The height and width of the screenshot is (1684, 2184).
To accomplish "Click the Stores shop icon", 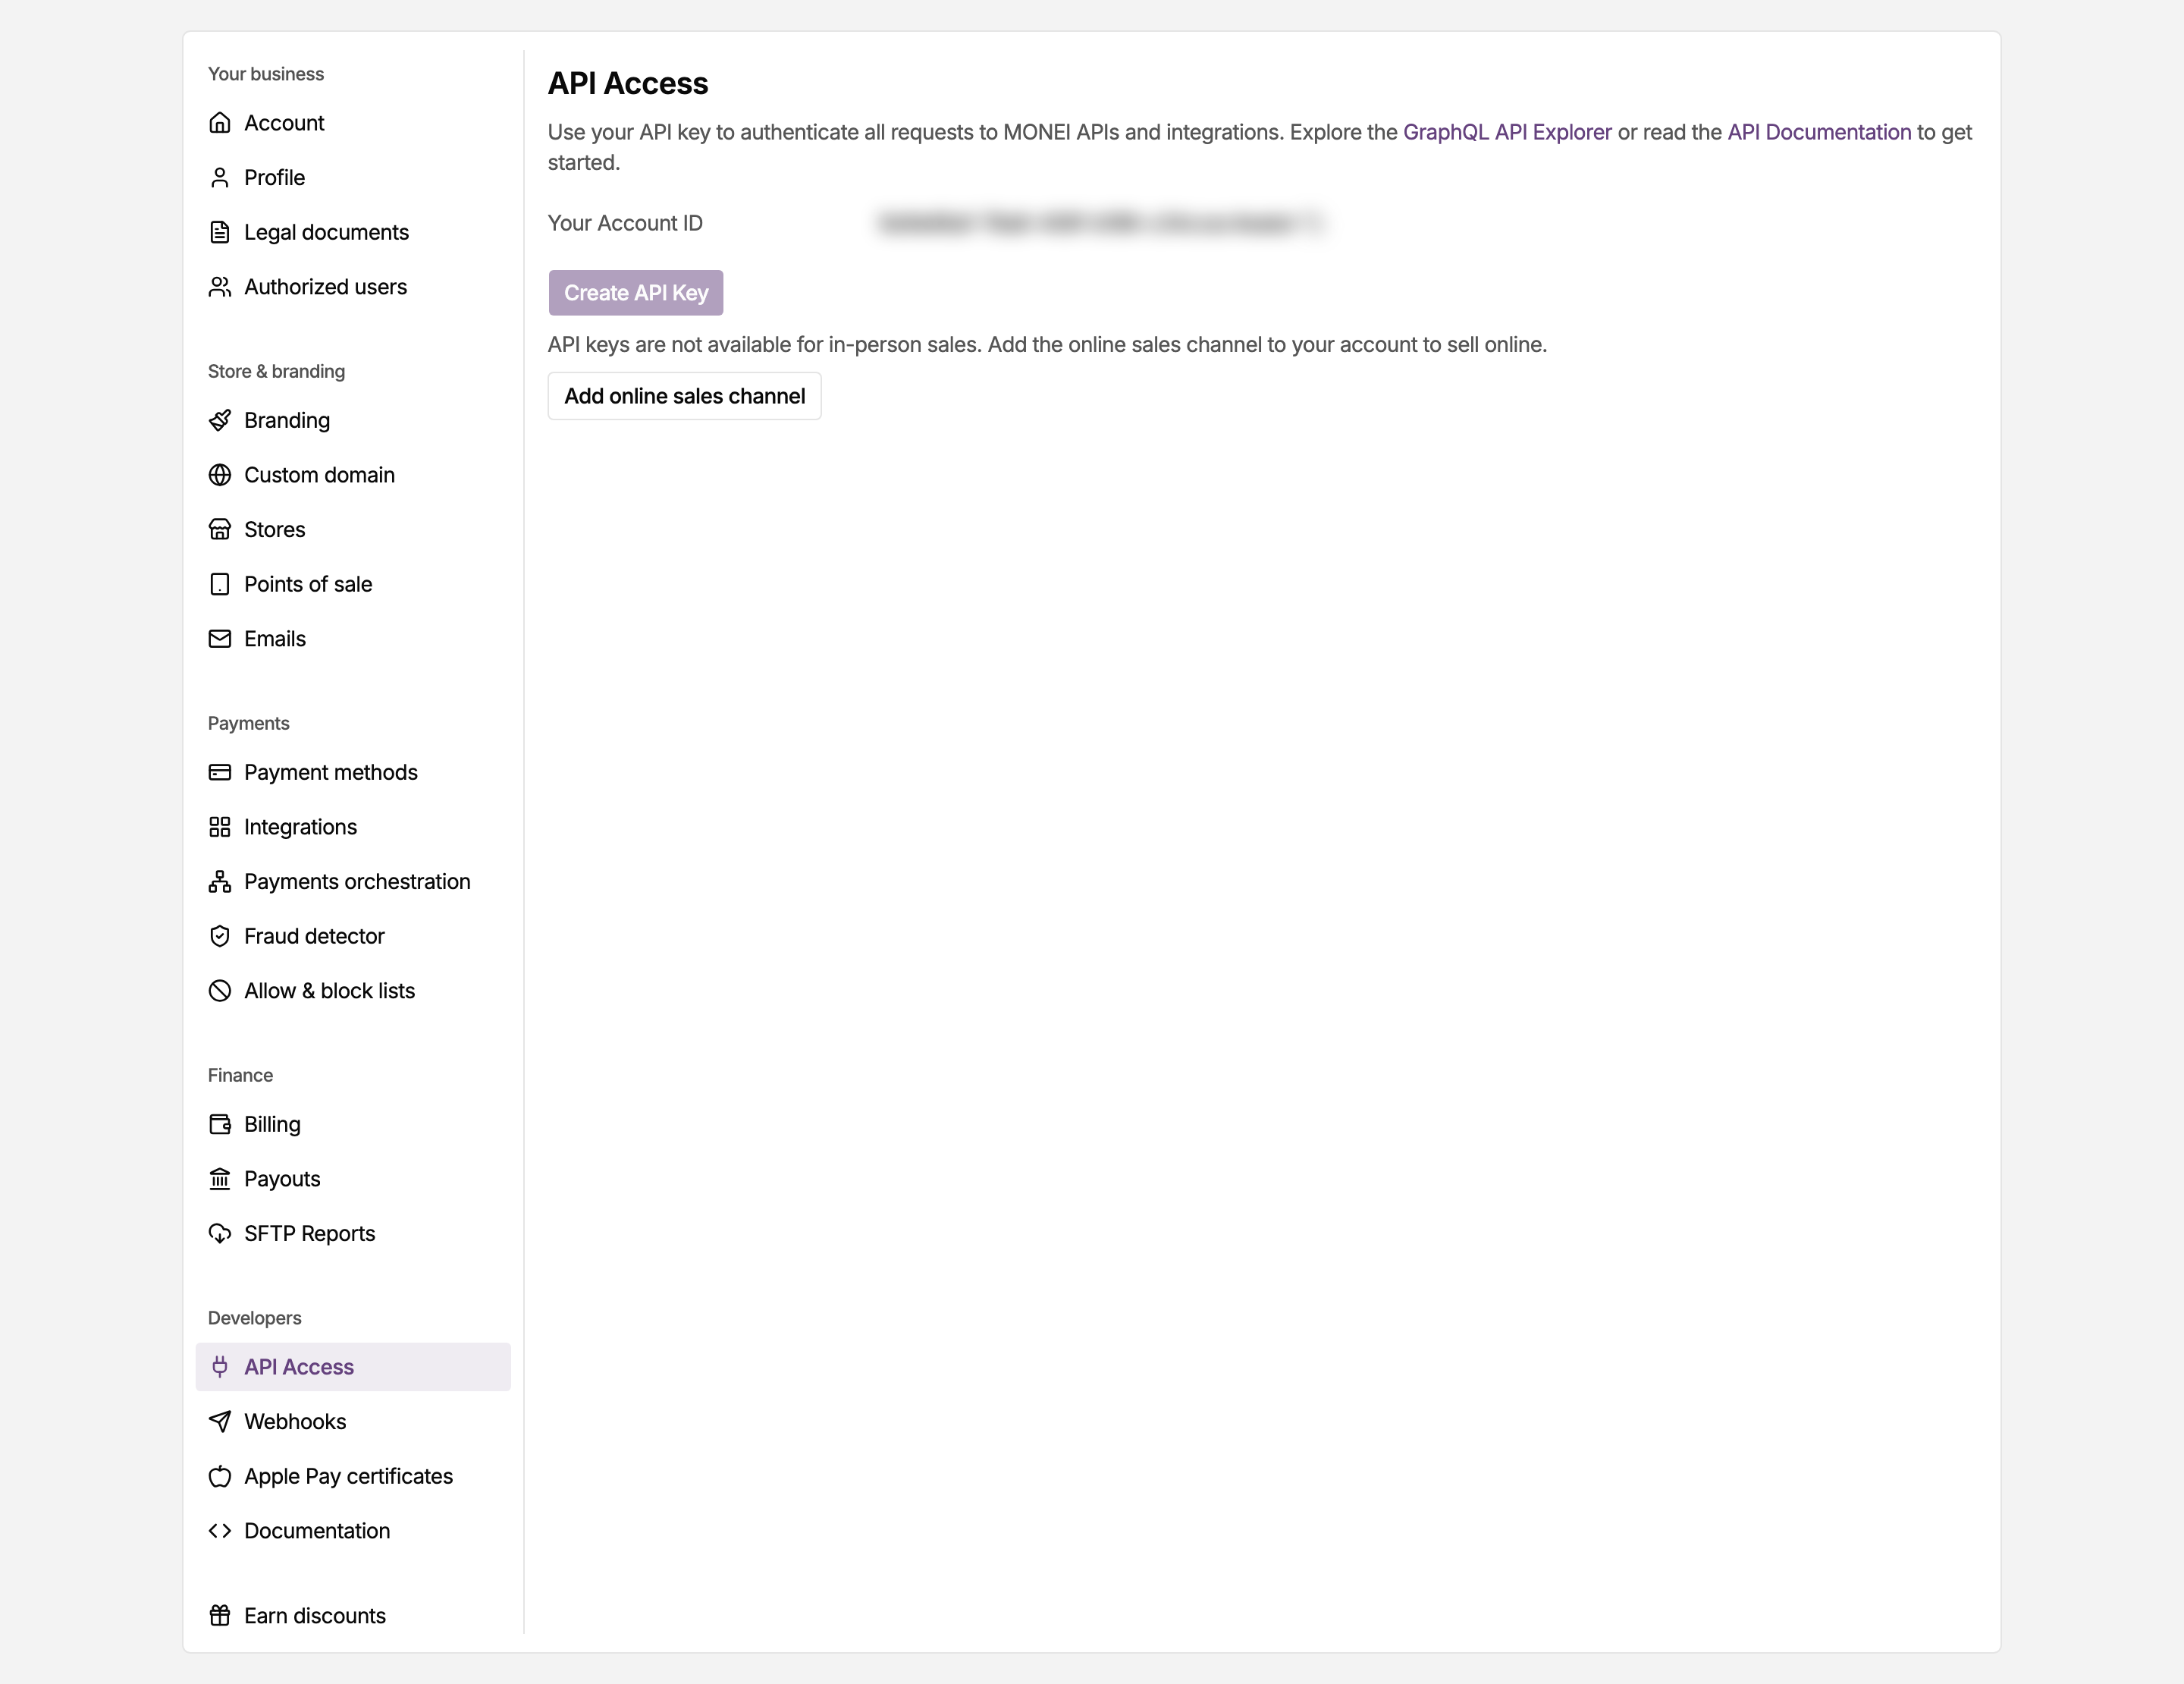I will click(220, 530).
